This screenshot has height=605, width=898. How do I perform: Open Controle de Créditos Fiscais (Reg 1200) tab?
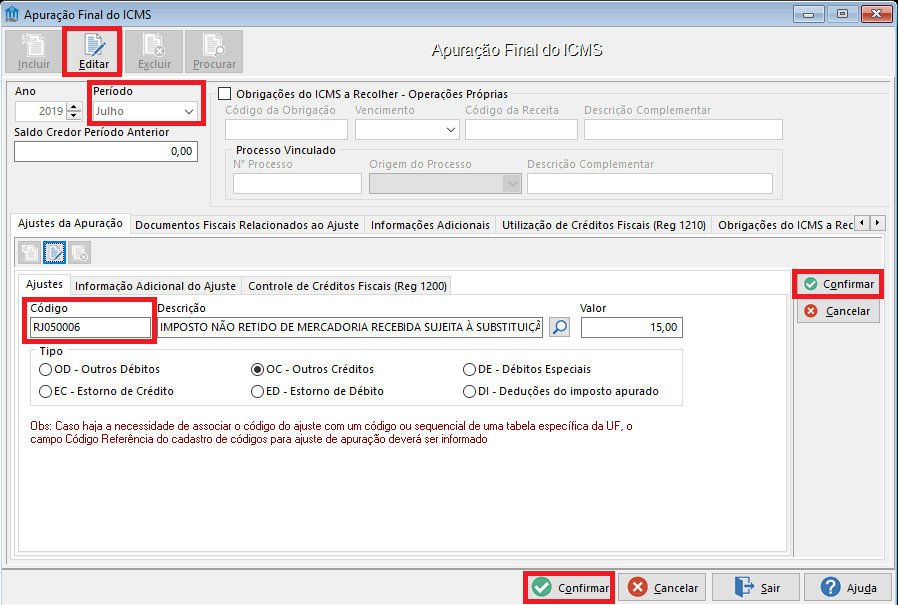click(x=347, y=286)
